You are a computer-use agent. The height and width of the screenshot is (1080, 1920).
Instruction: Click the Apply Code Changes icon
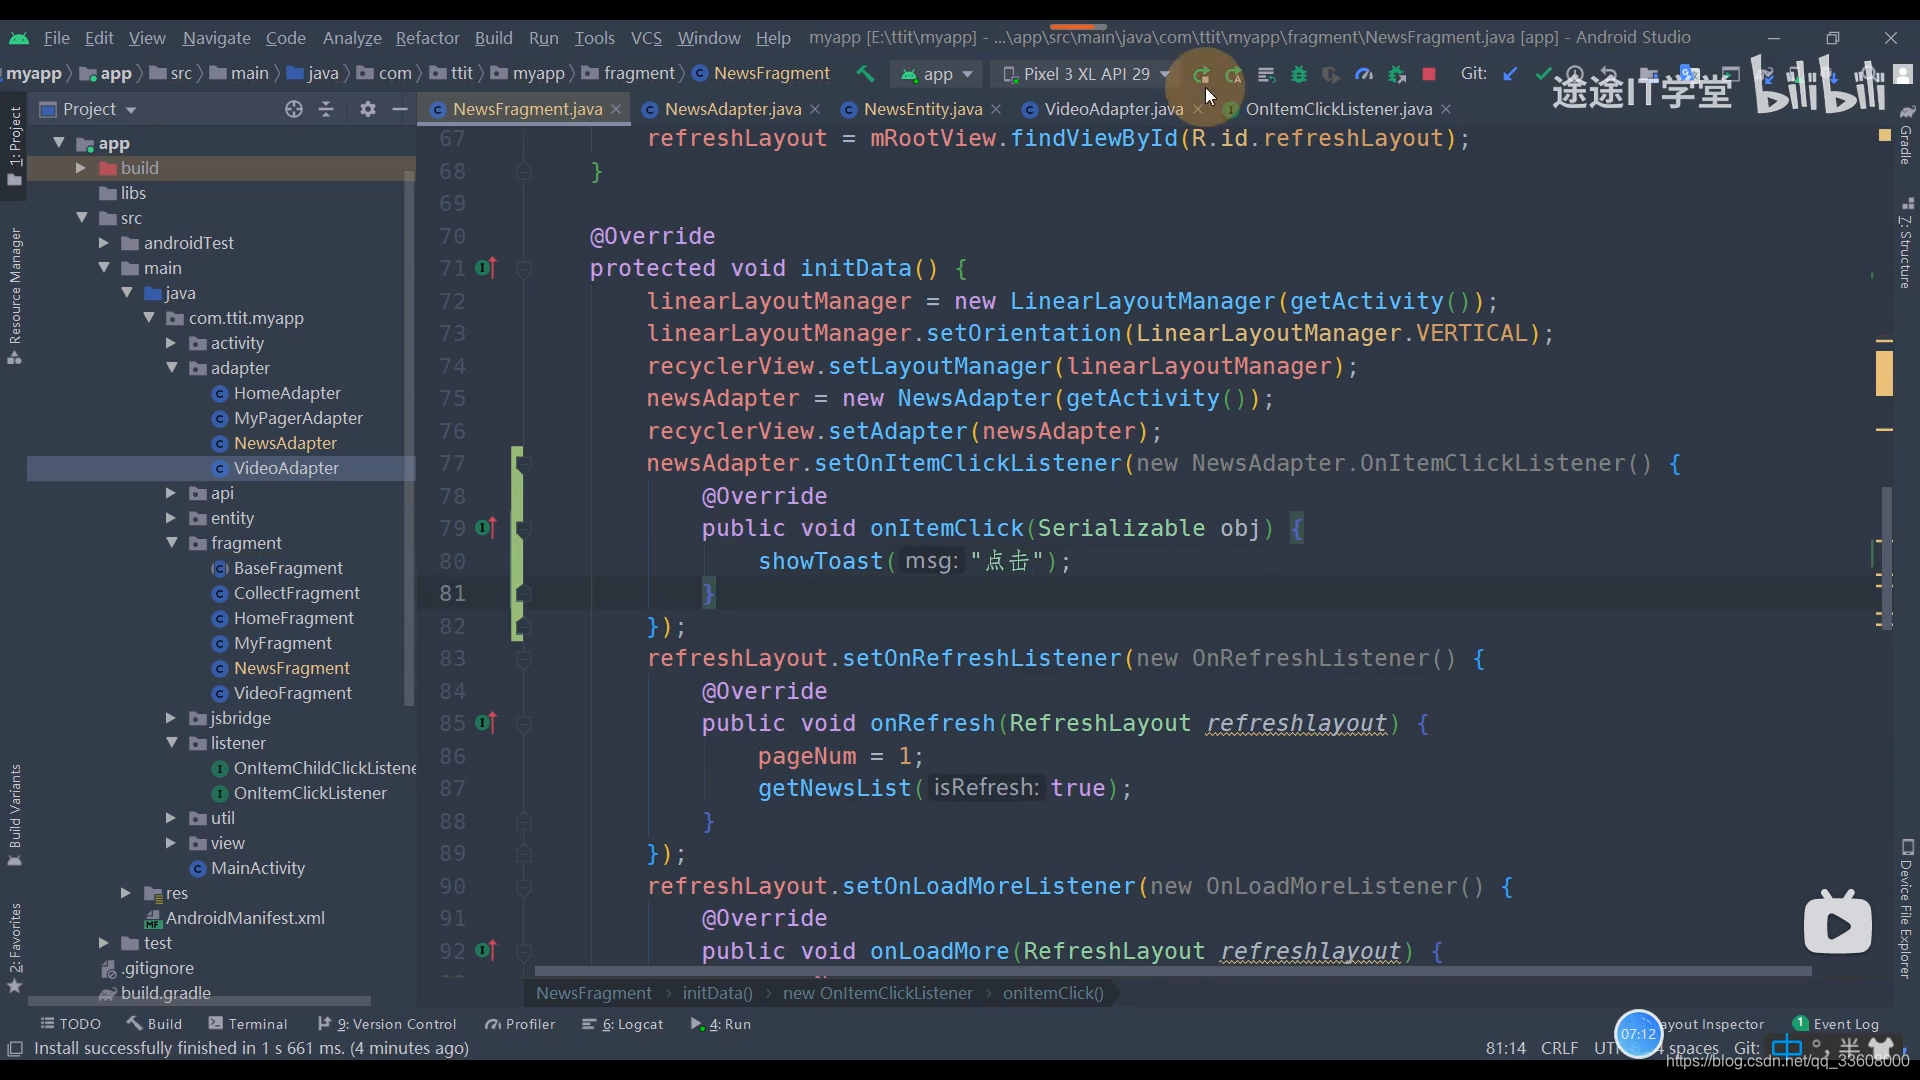click(1266, 74)
